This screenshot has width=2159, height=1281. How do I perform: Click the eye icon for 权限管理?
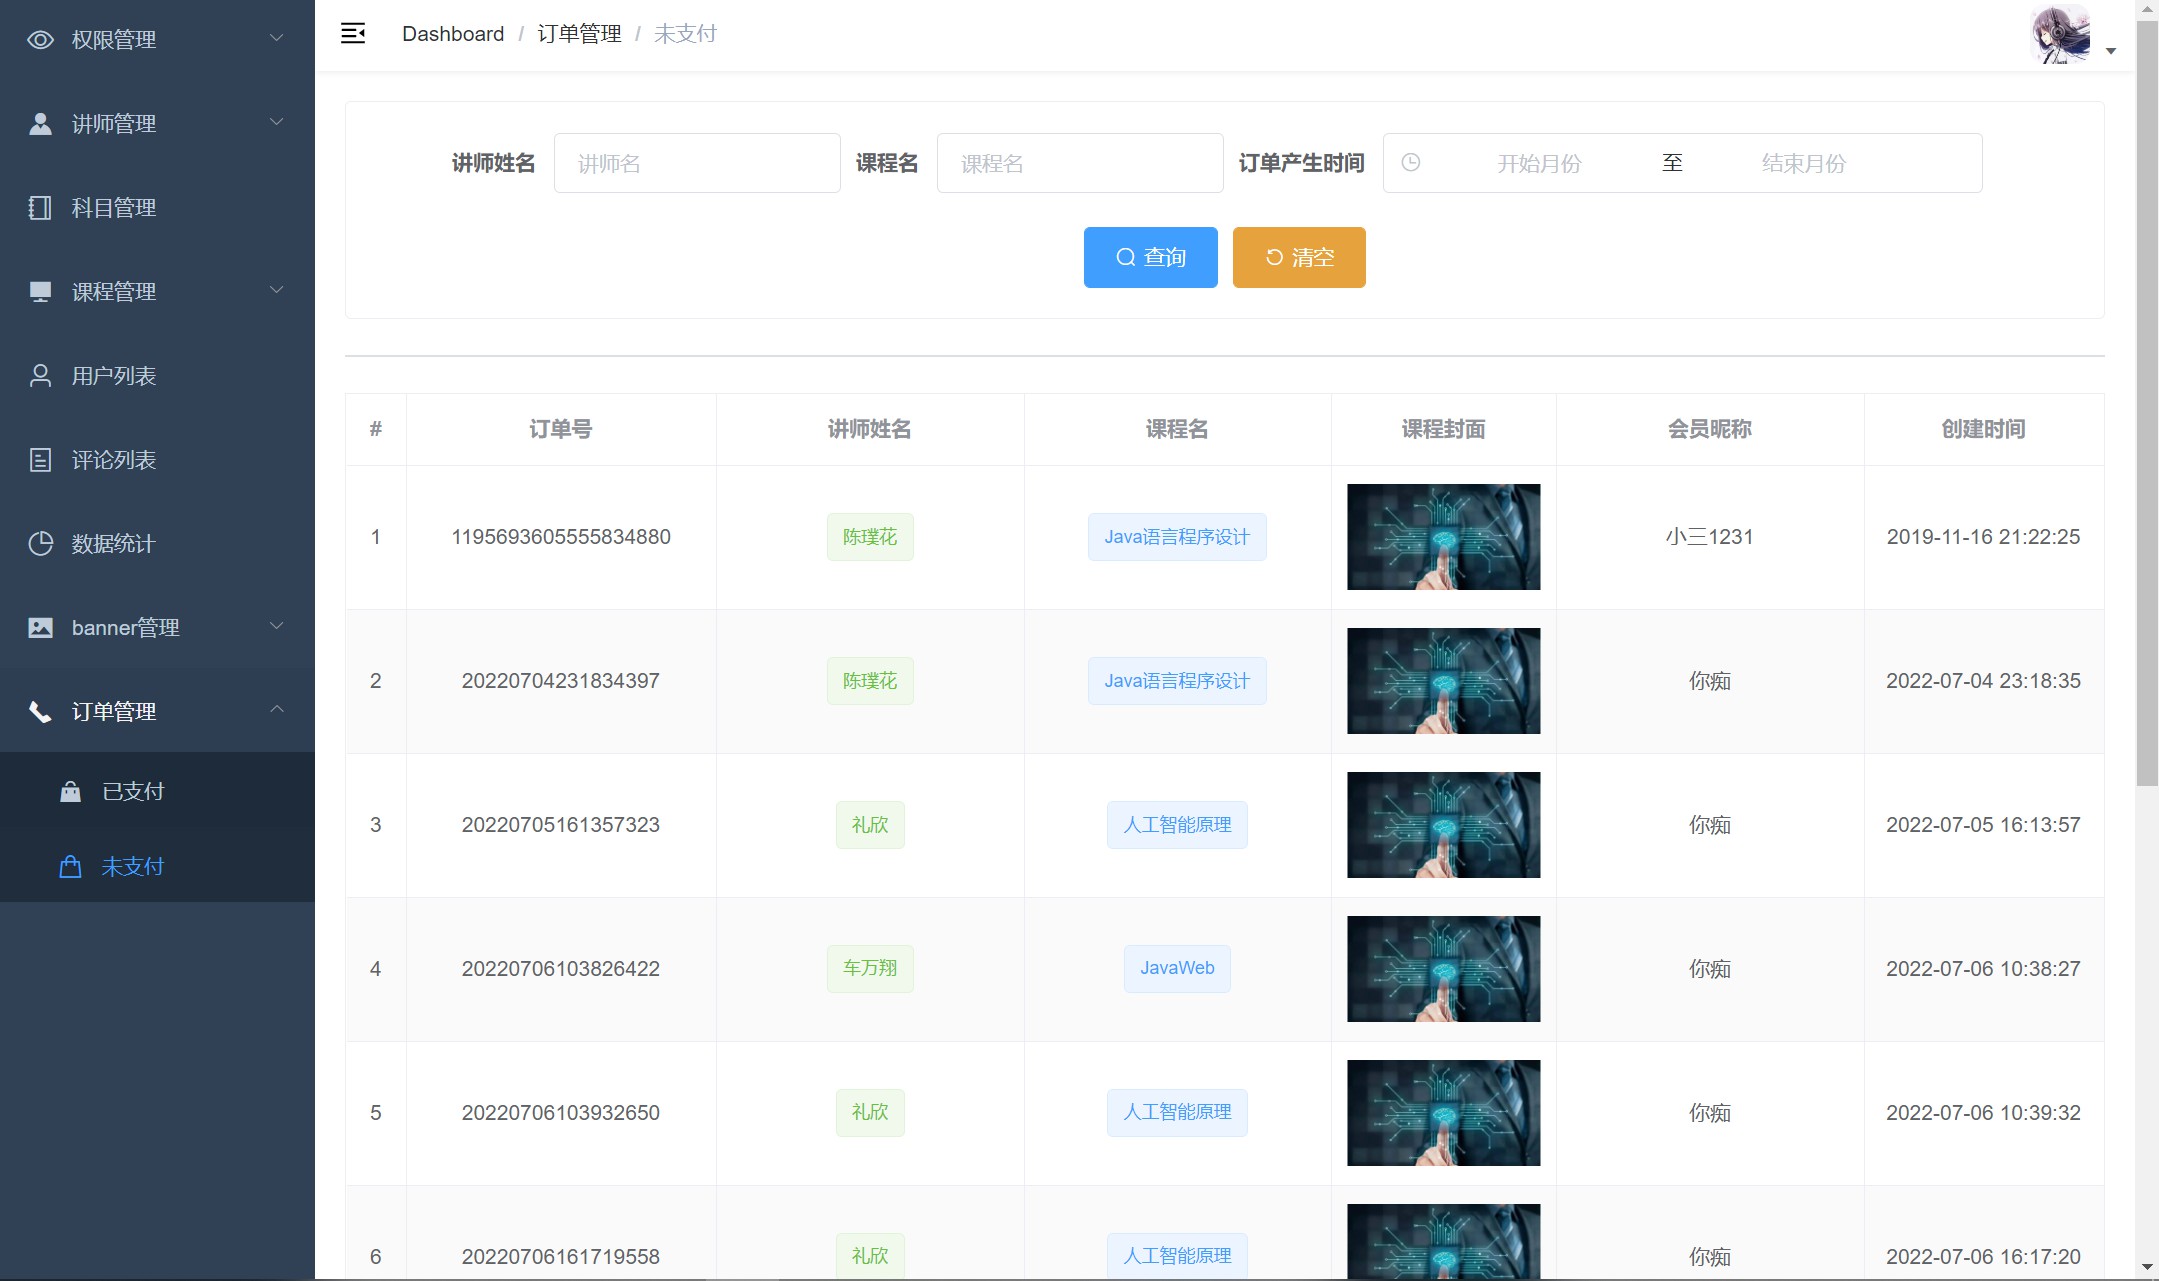pyautogui.click(x=40, y=40)
